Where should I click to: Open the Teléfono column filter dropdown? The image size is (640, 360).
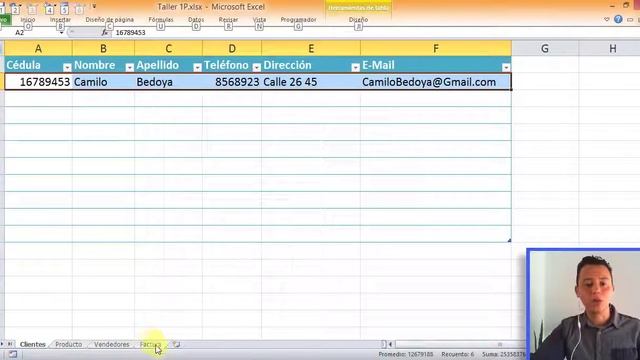click(256, 67)
